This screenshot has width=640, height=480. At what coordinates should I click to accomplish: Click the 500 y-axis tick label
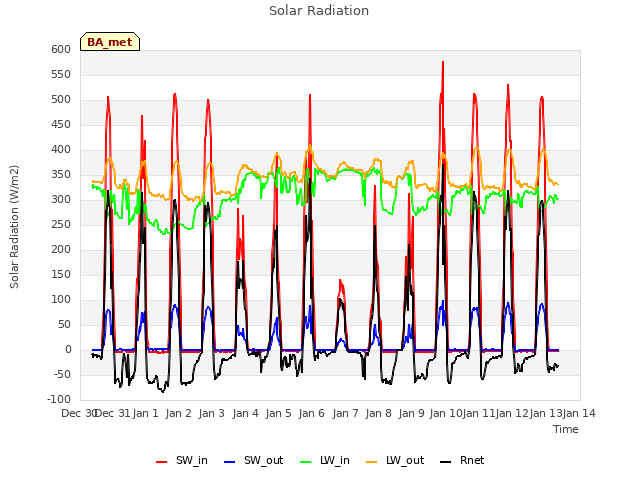coord(61,100)
